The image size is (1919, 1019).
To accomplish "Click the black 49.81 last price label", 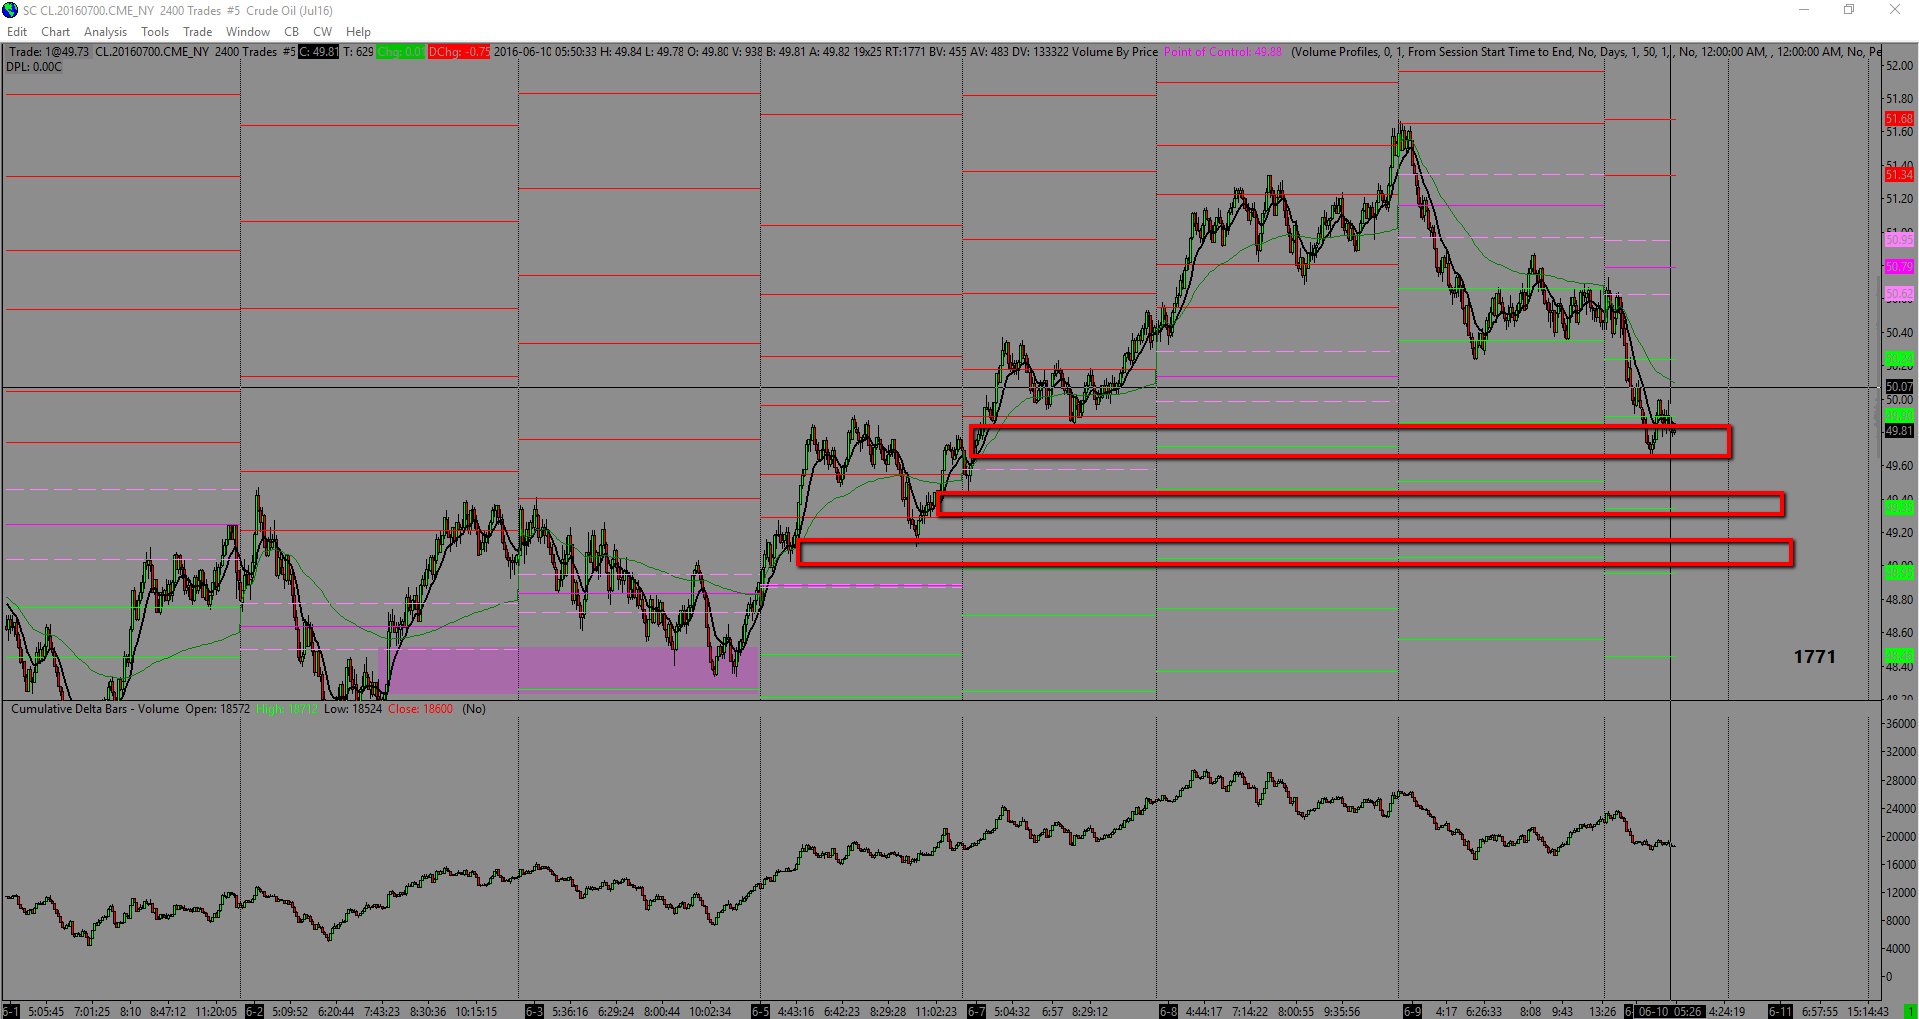I will click(x=1899, y=431).
